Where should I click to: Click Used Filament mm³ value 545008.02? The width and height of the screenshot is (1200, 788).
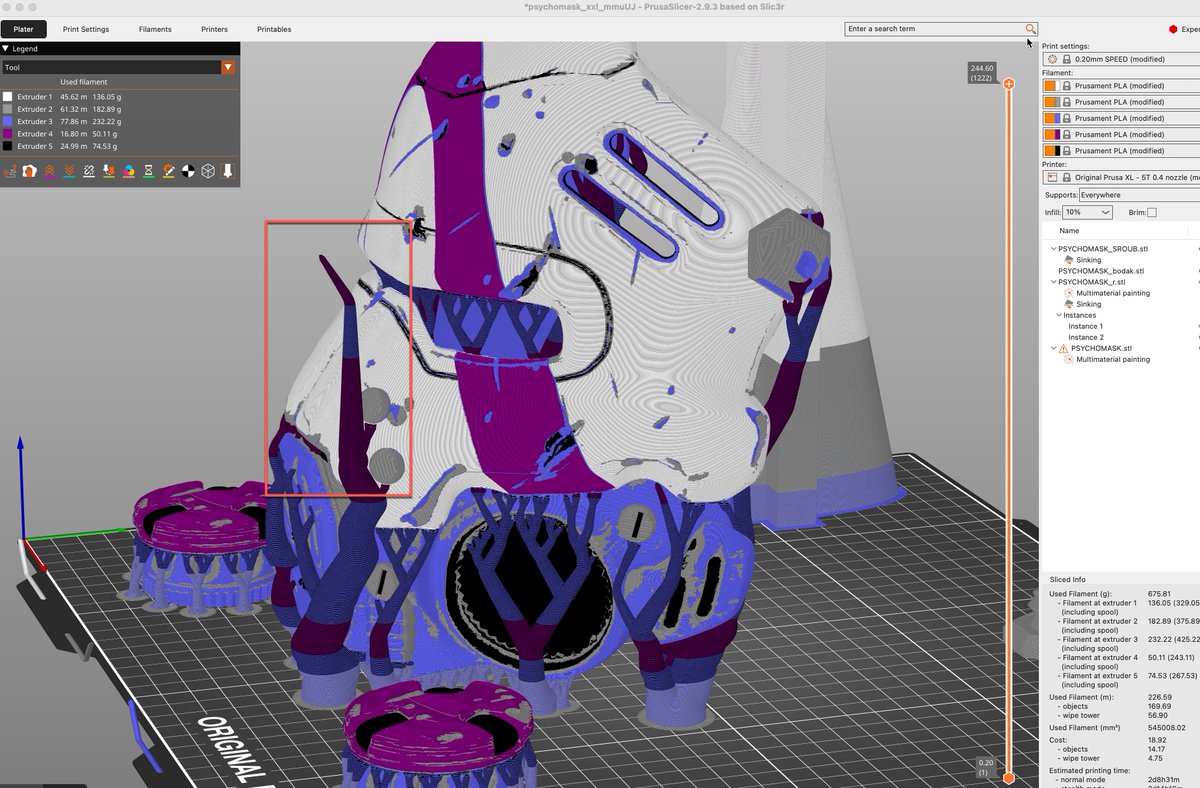(1166, 727)
